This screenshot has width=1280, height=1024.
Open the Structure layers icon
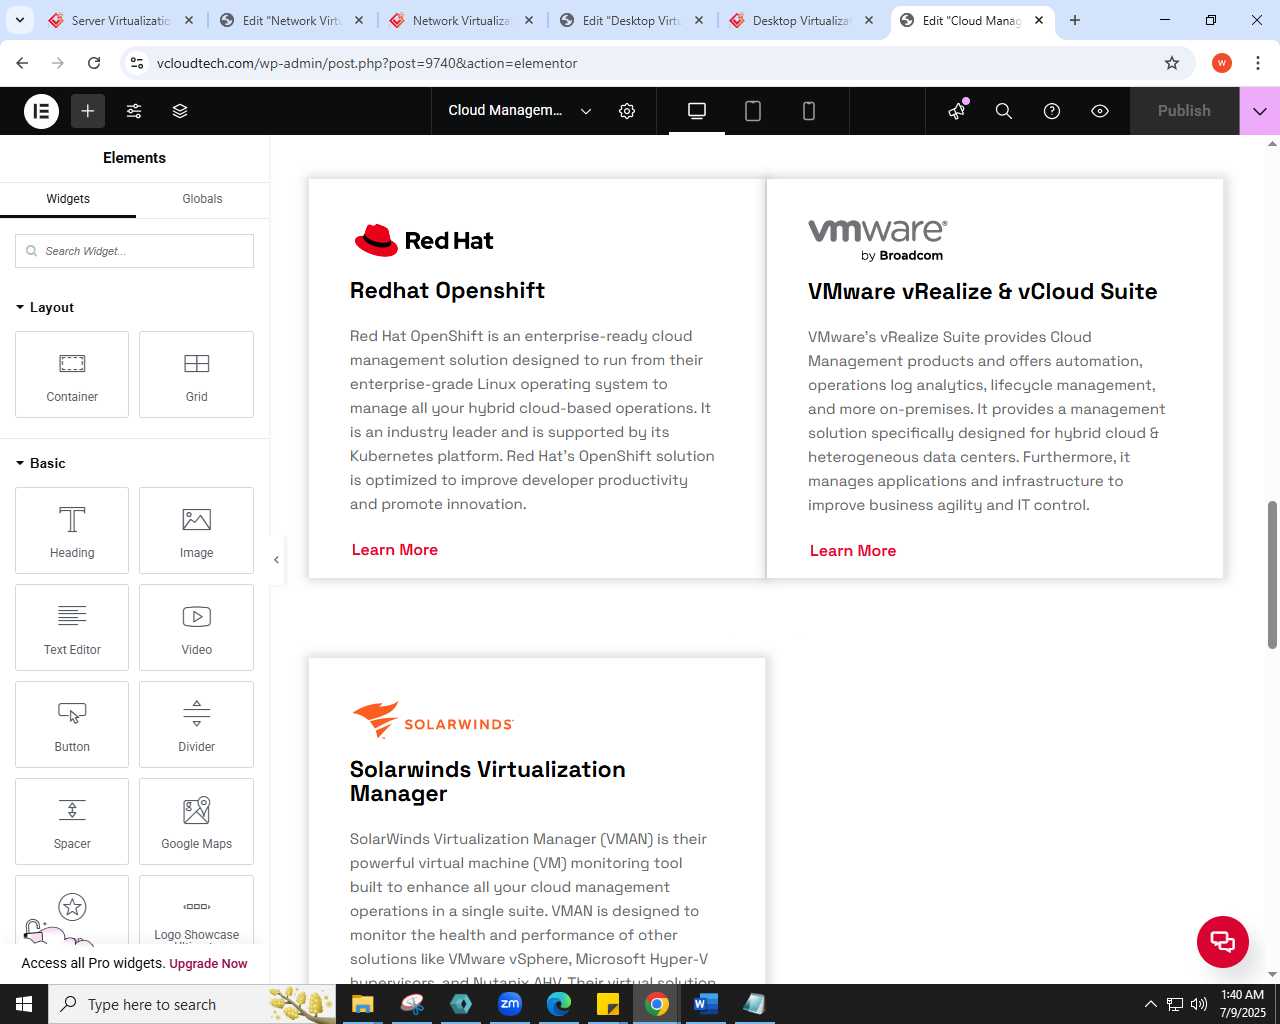(x=180, y=111)
